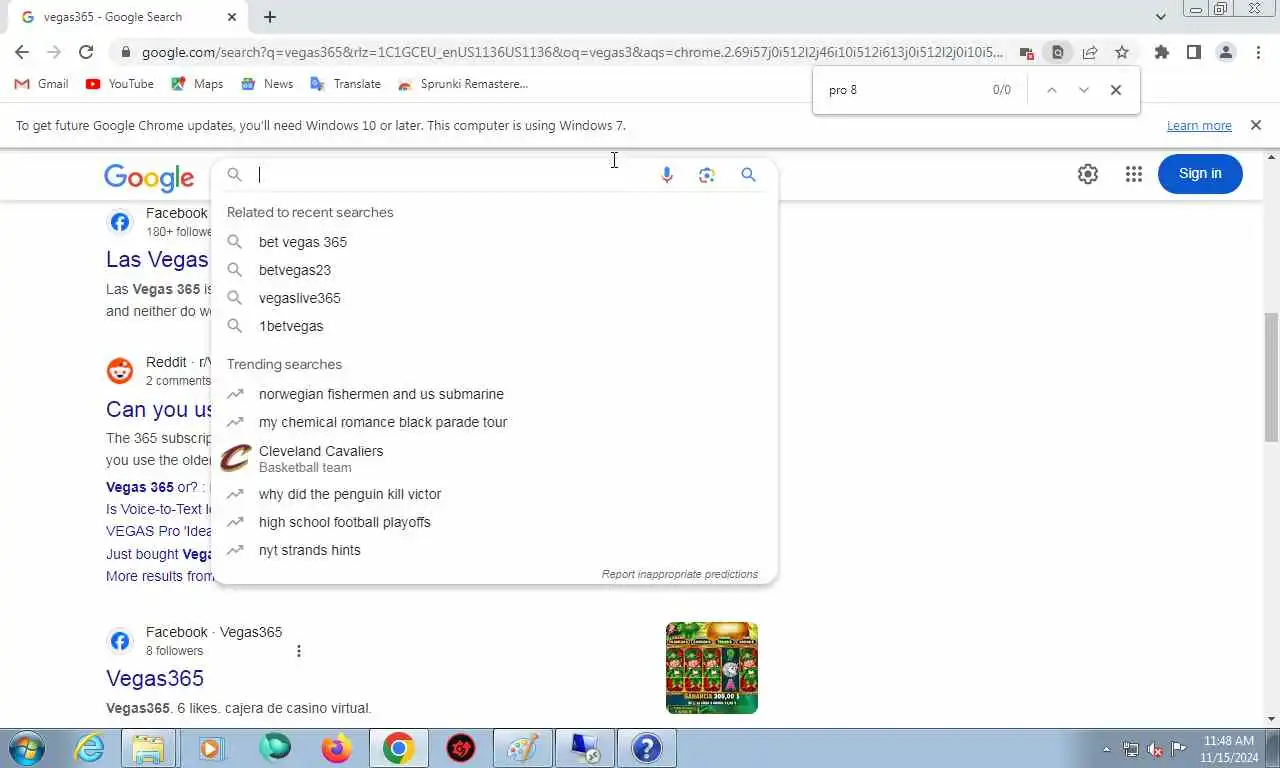Select suggestion vegaslive365
Image resolution: width=1280 pixels, height=768 pixels.
(494, 298)
